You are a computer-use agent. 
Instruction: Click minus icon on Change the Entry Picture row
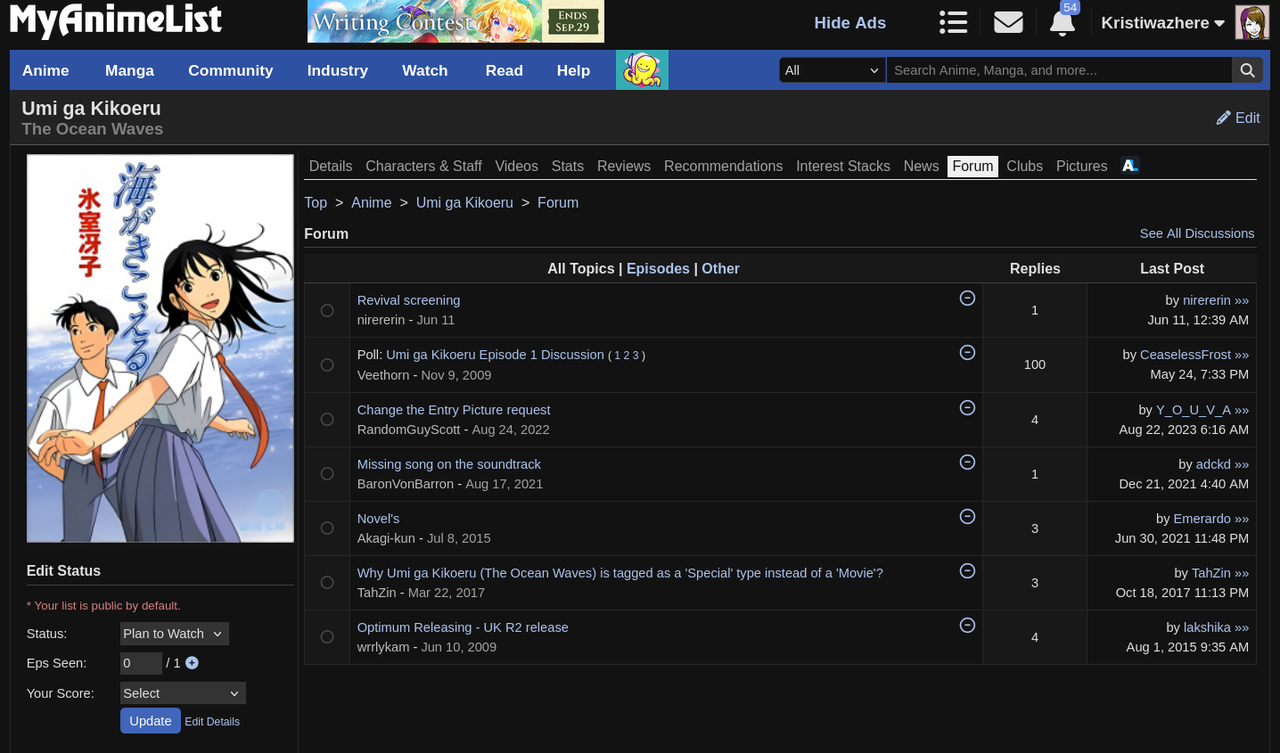point(967,407)
